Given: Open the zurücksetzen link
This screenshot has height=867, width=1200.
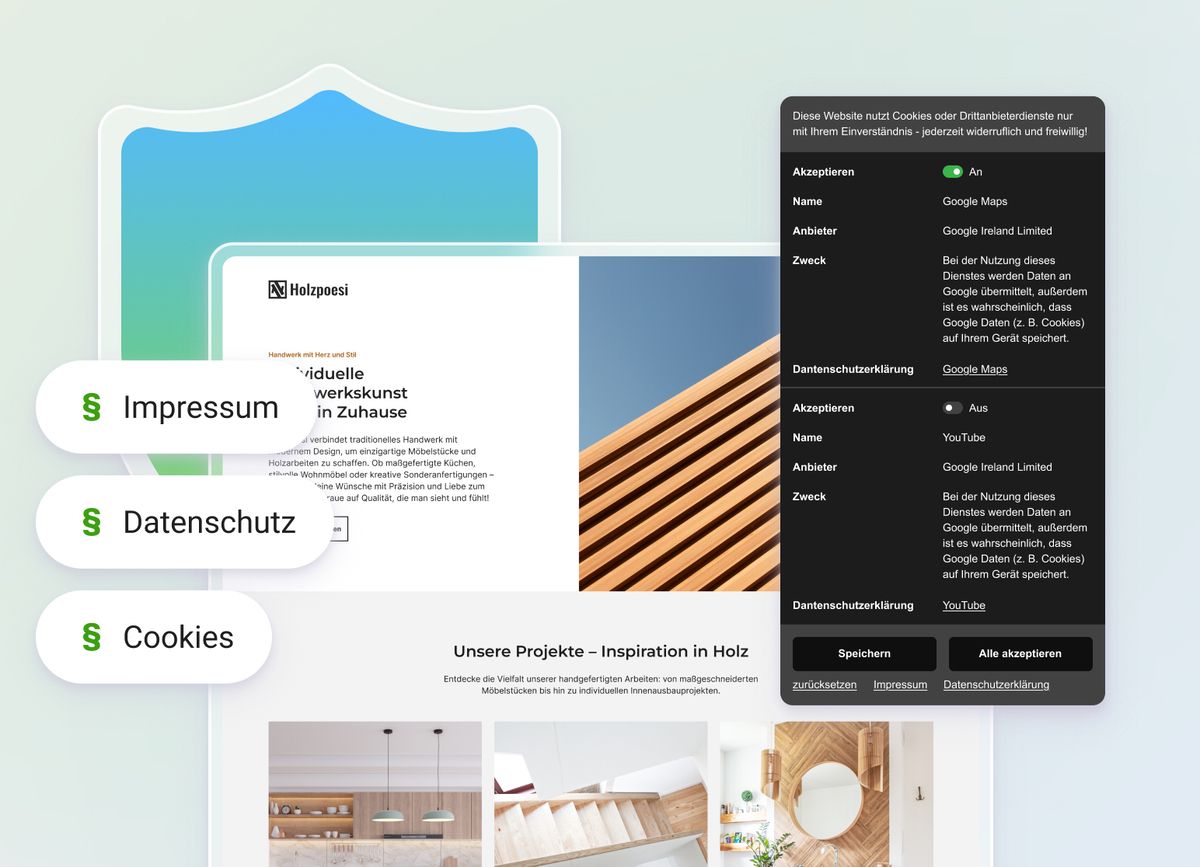Looking at the screenshot, I should 825,685.
